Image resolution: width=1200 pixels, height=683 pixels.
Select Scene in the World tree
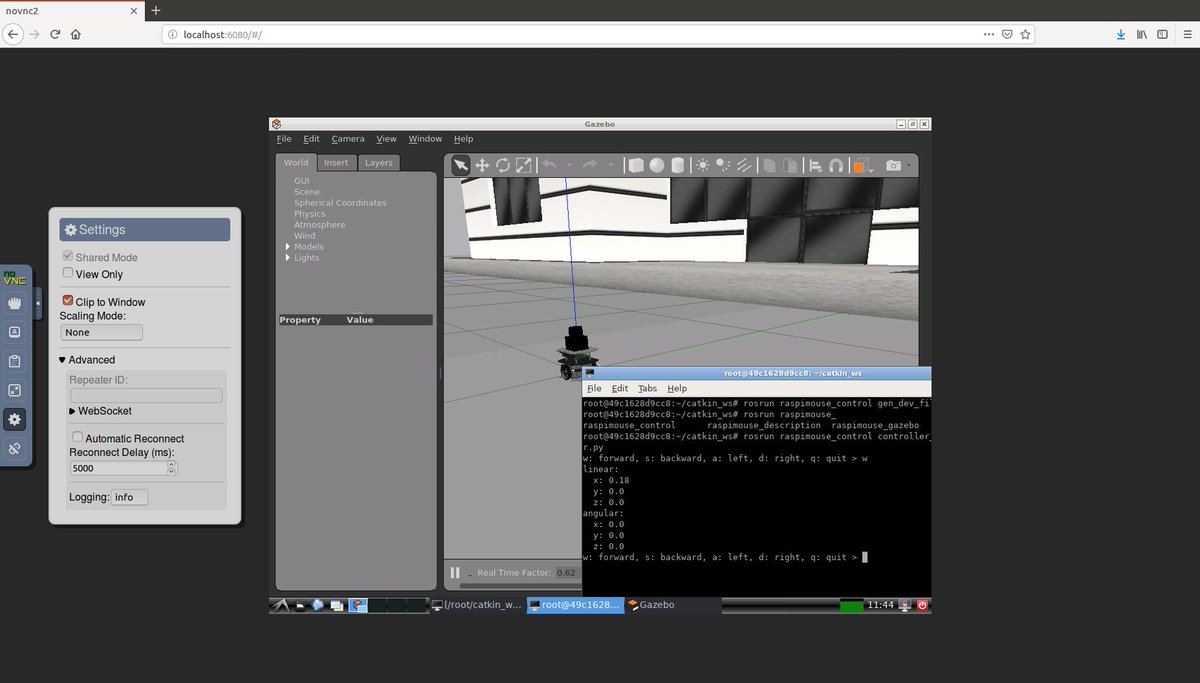[x=307, y=192]
